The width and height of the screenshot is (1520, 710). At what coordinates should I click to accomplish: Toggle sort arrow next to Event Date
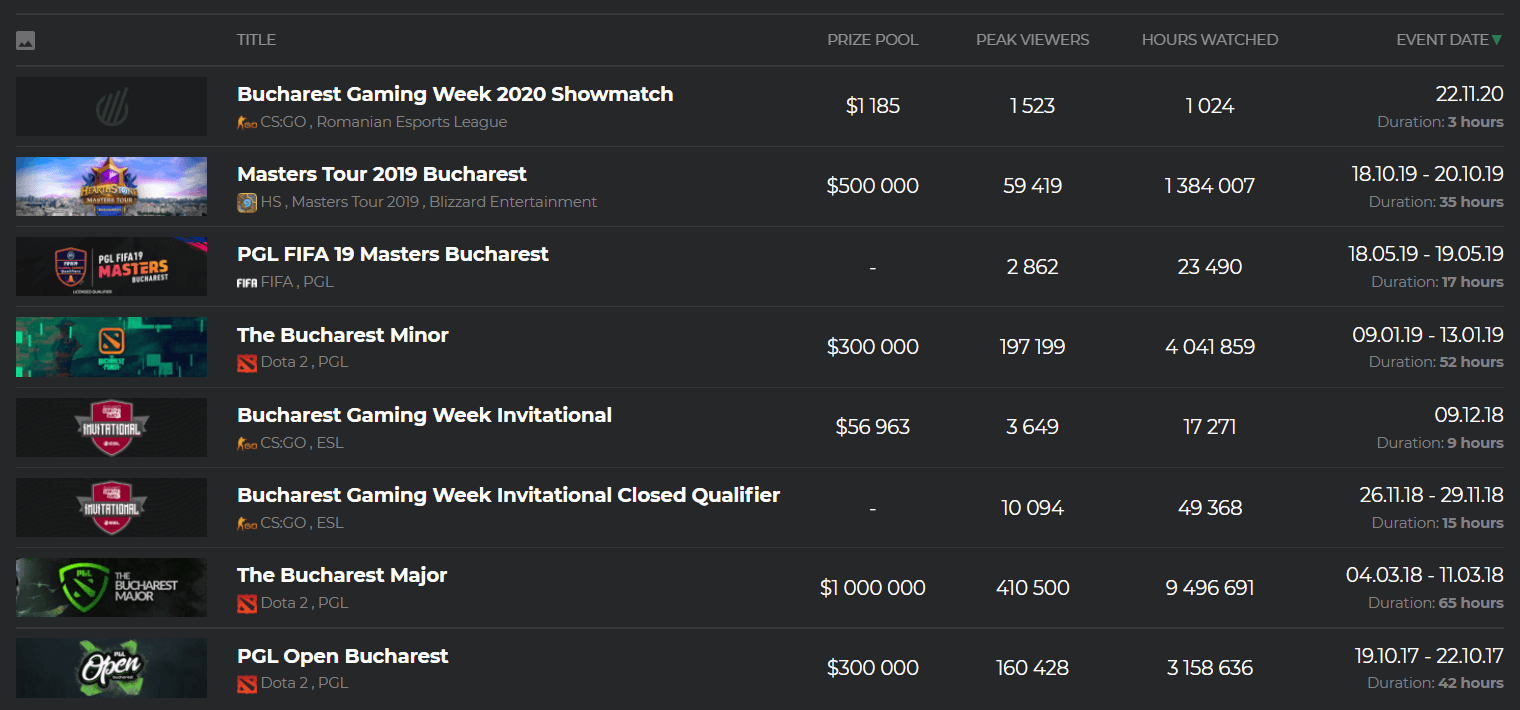(1497, 40)
